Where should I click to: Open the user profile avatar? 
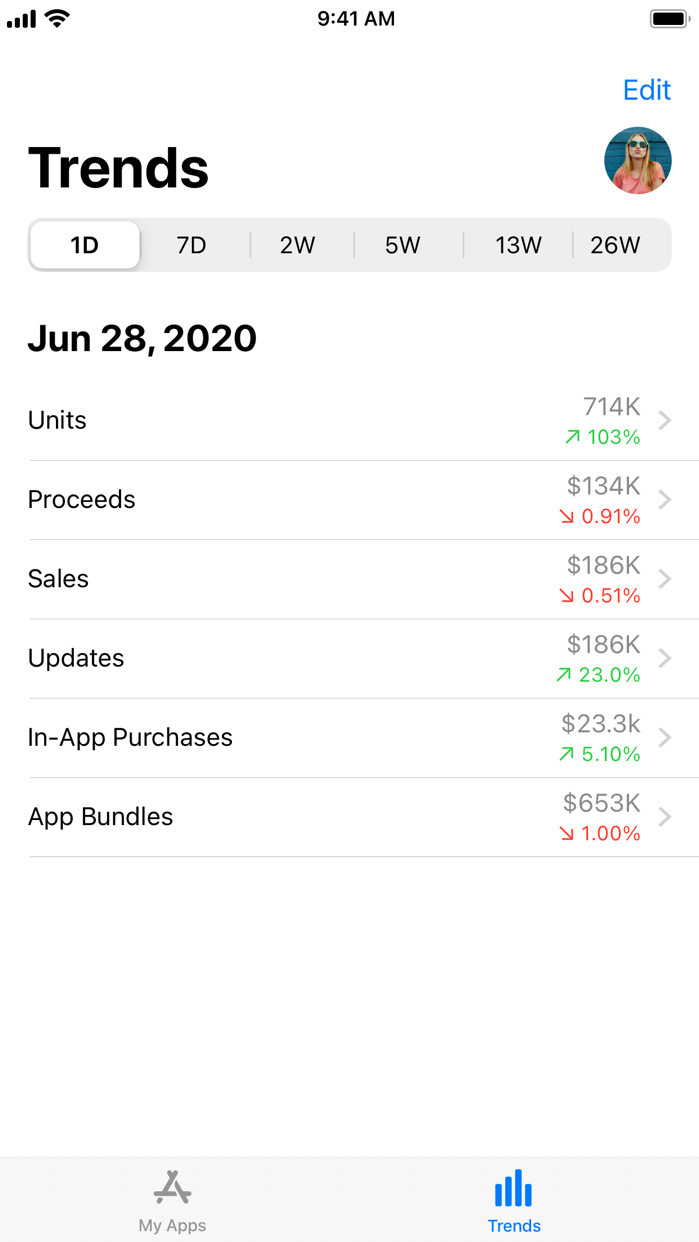click(637, 160)
